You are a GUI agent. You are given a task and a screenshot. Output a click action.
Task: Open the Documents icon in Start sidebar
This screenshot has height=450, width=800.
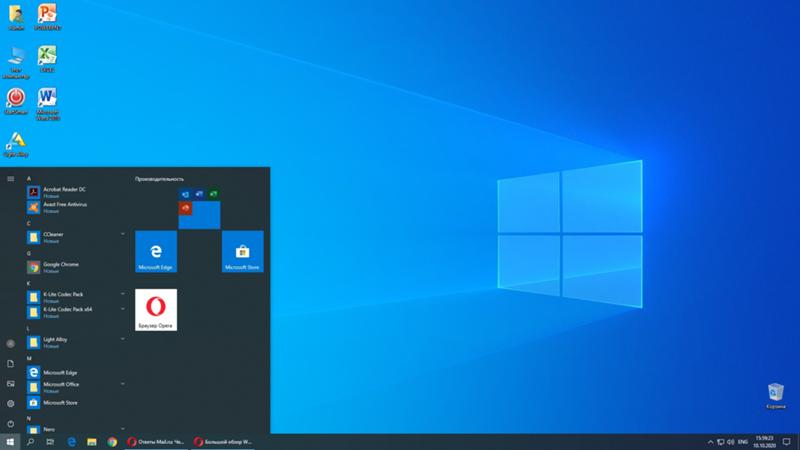click(x=11, y=364)
